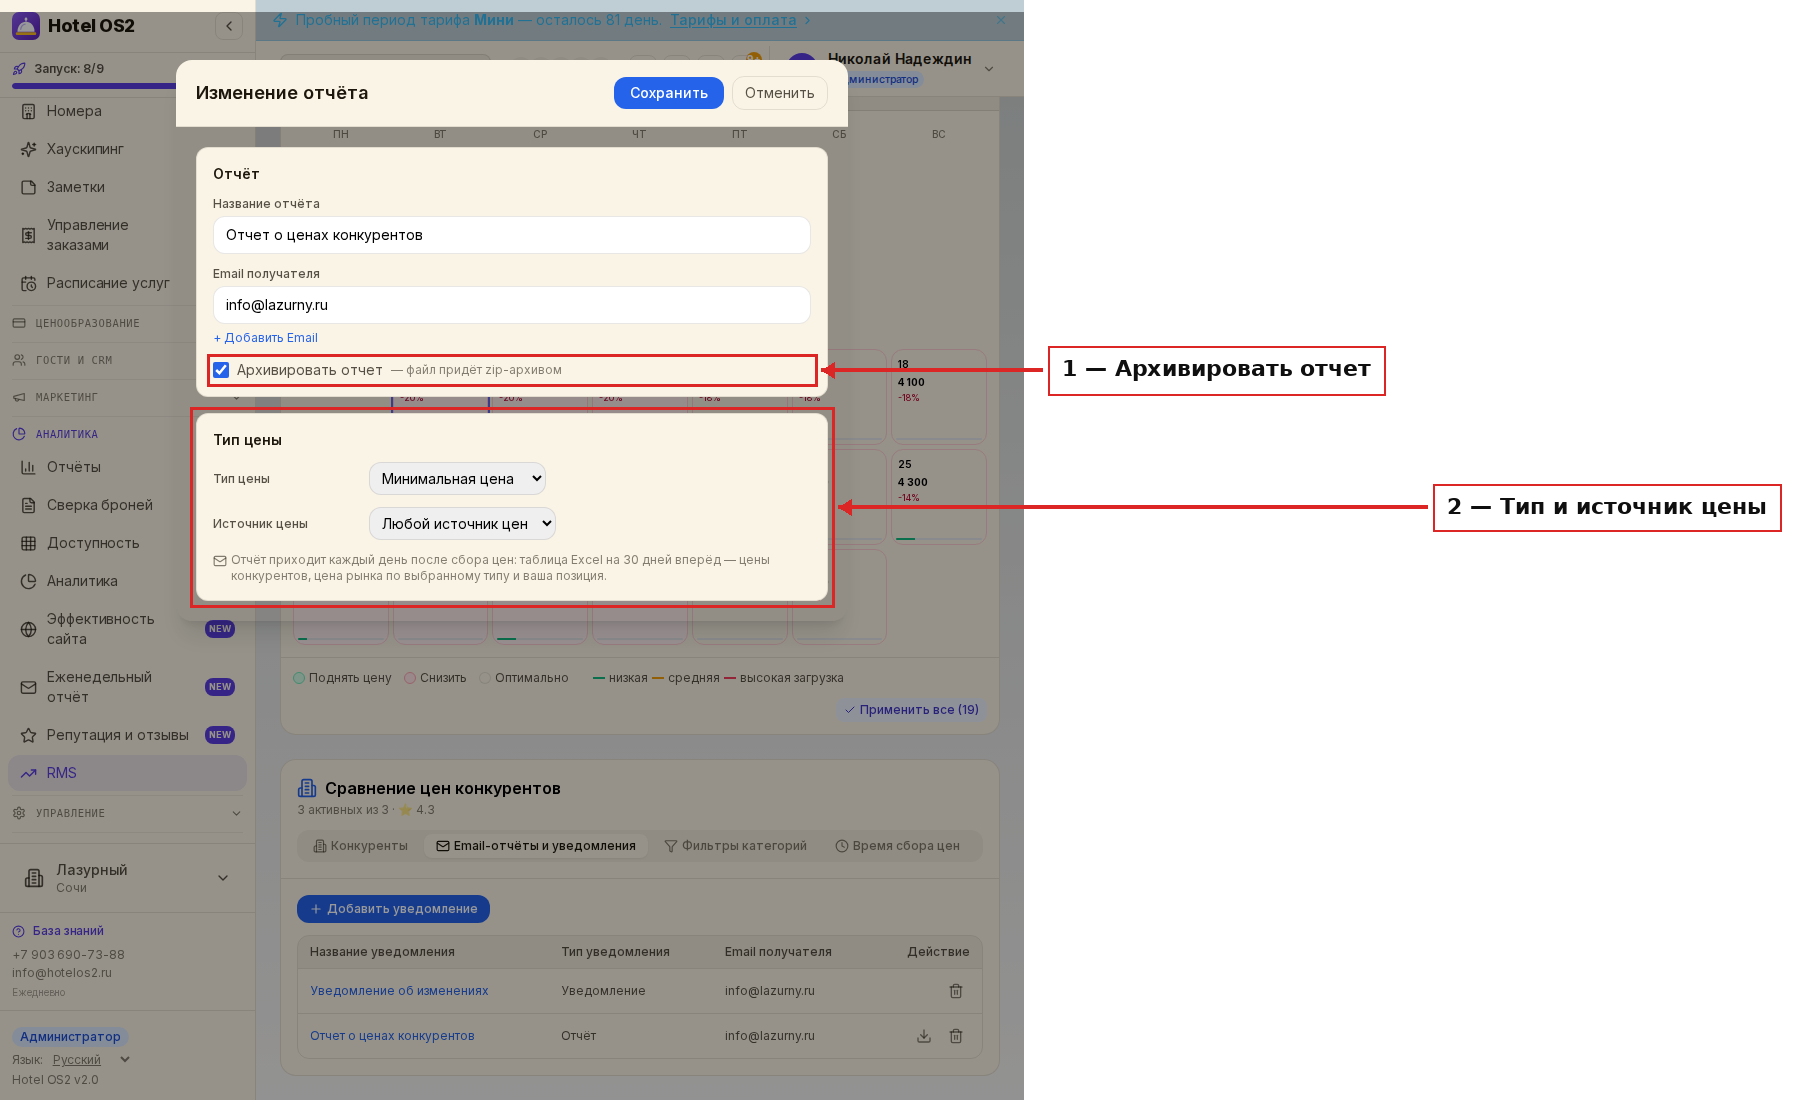The height and width of the screenshot is (1100, 1805).
Task: Click the Эффективность сайта globe icon
Action: tap(29, 629)
